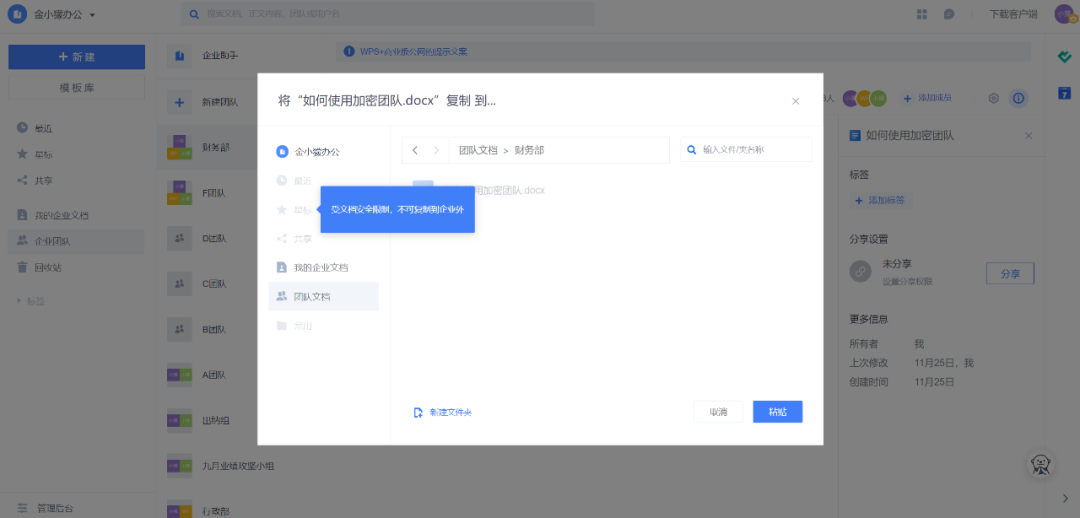
Task: Click the global search field at top
Action: [x=388, y=14]
